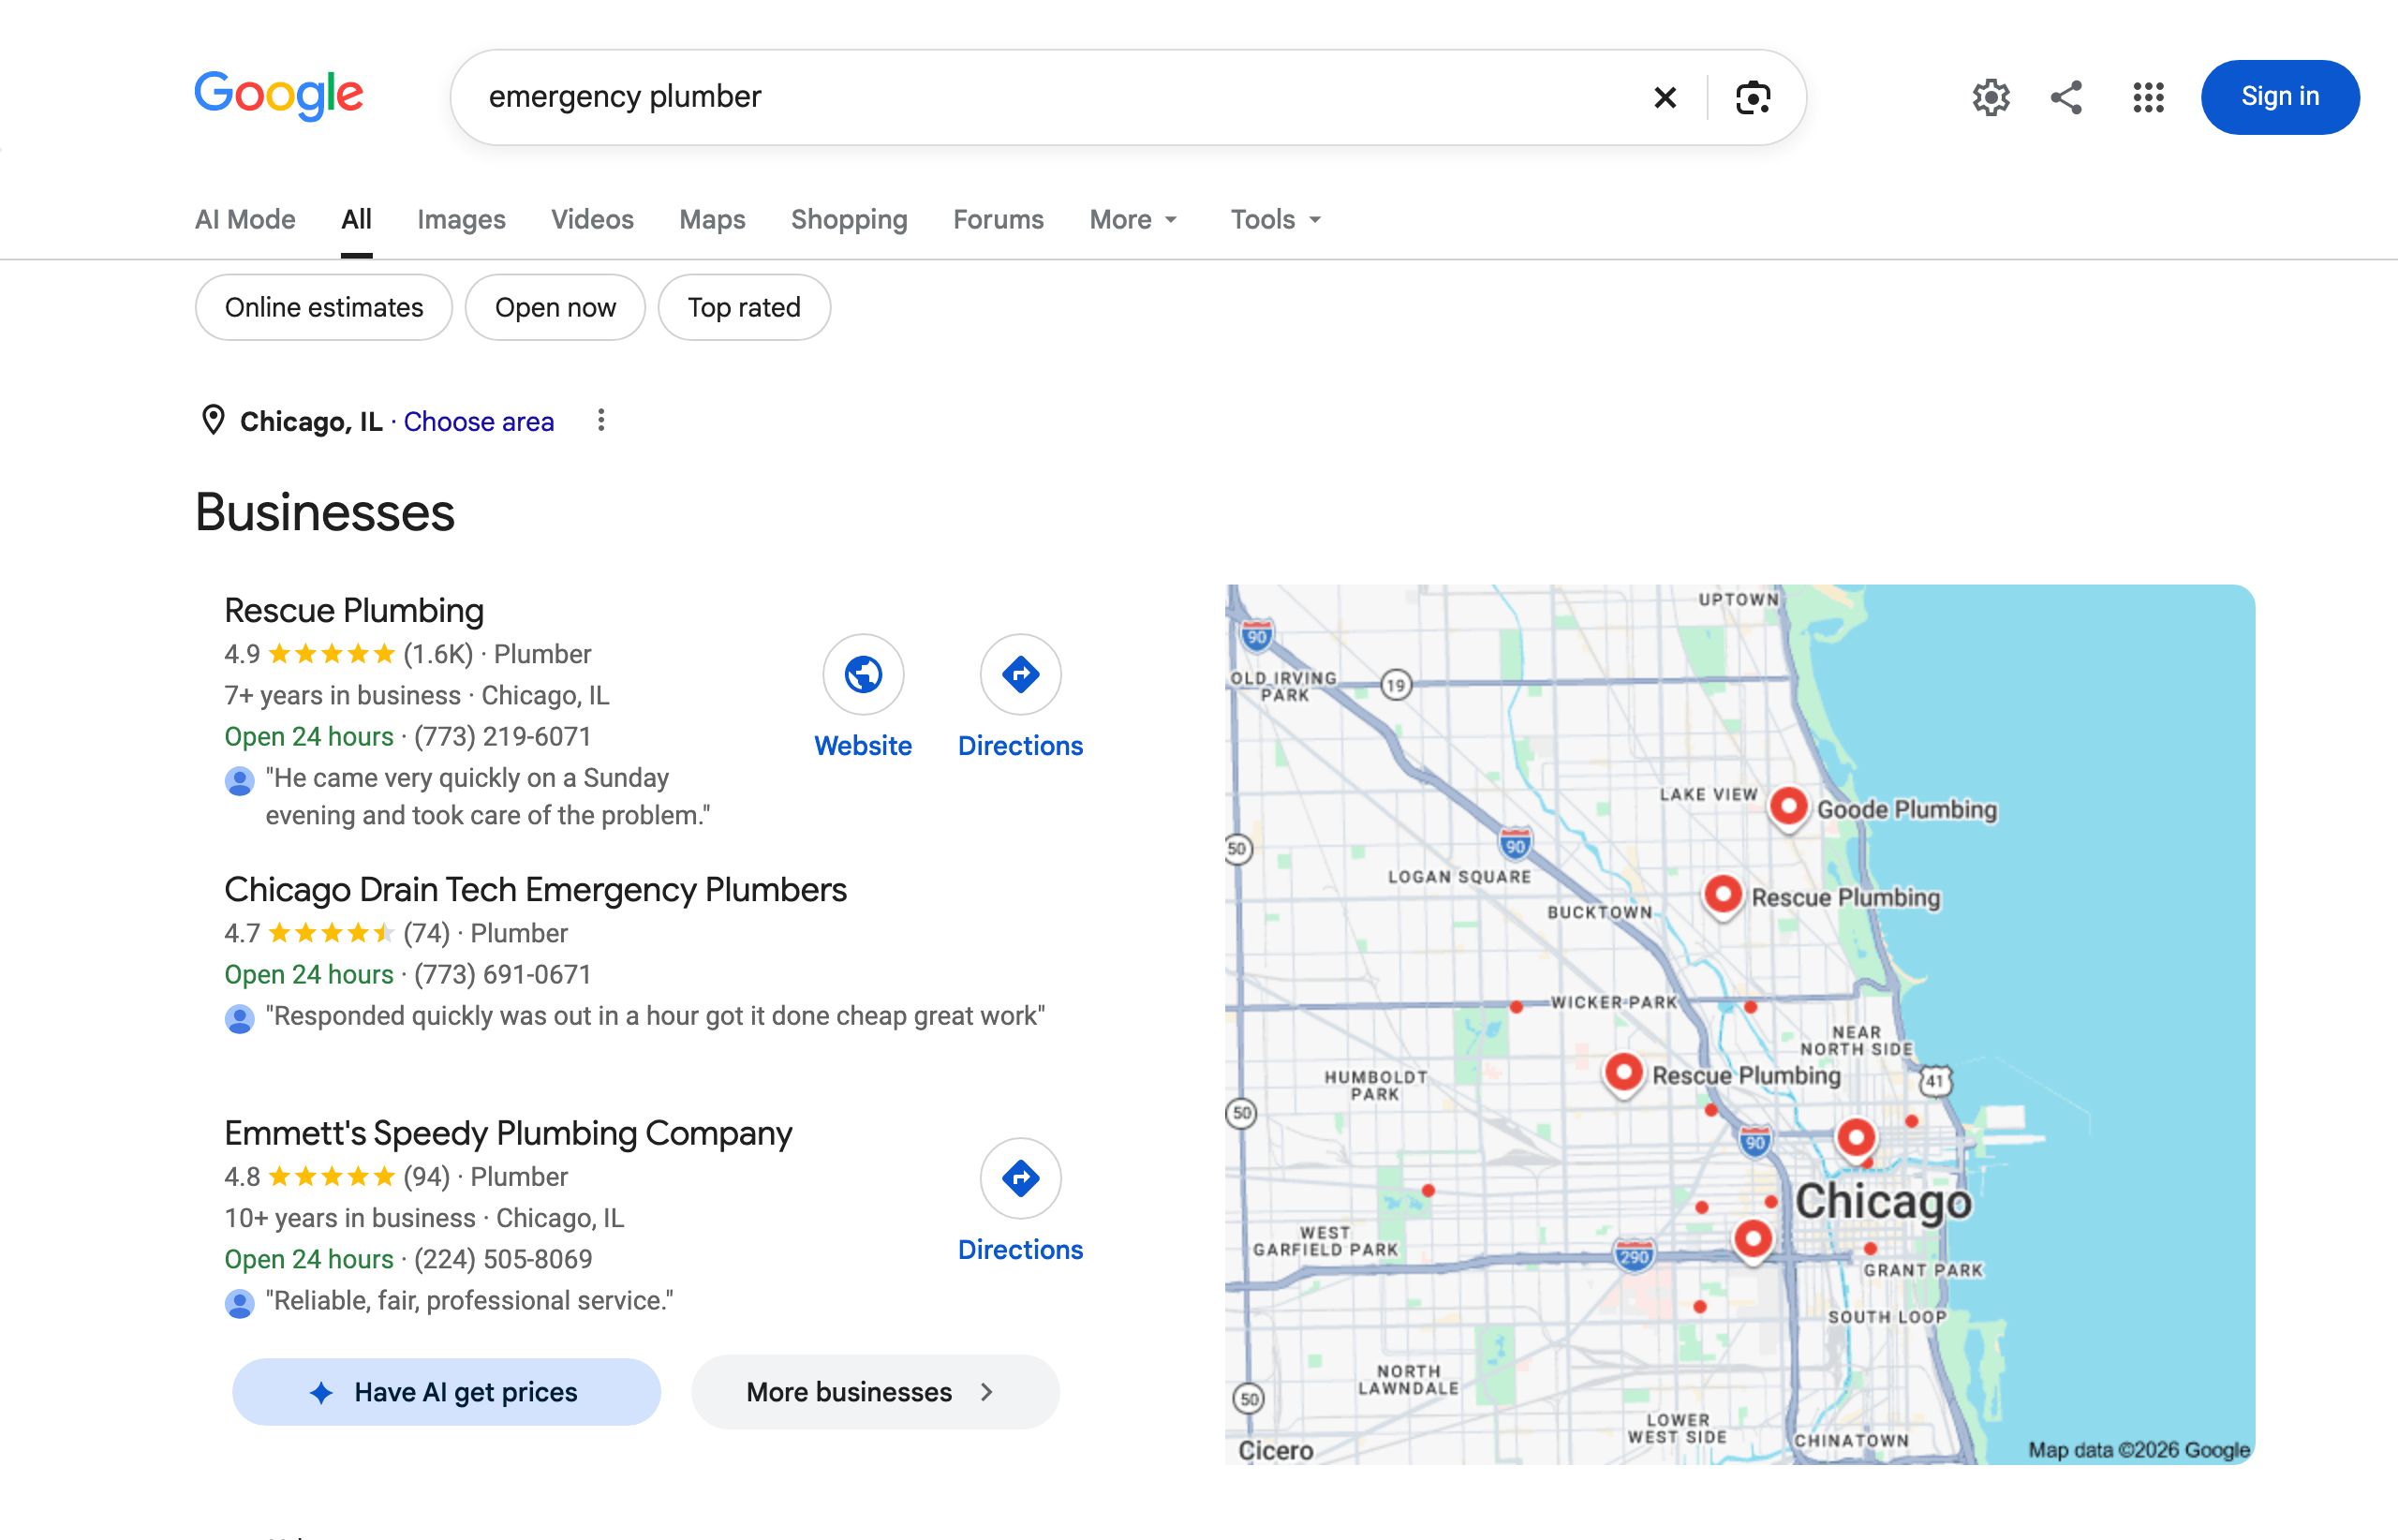Screen dimensions: 2398x1540
Task: Clear the search box with the X icon
Action: coord(1665,97)
